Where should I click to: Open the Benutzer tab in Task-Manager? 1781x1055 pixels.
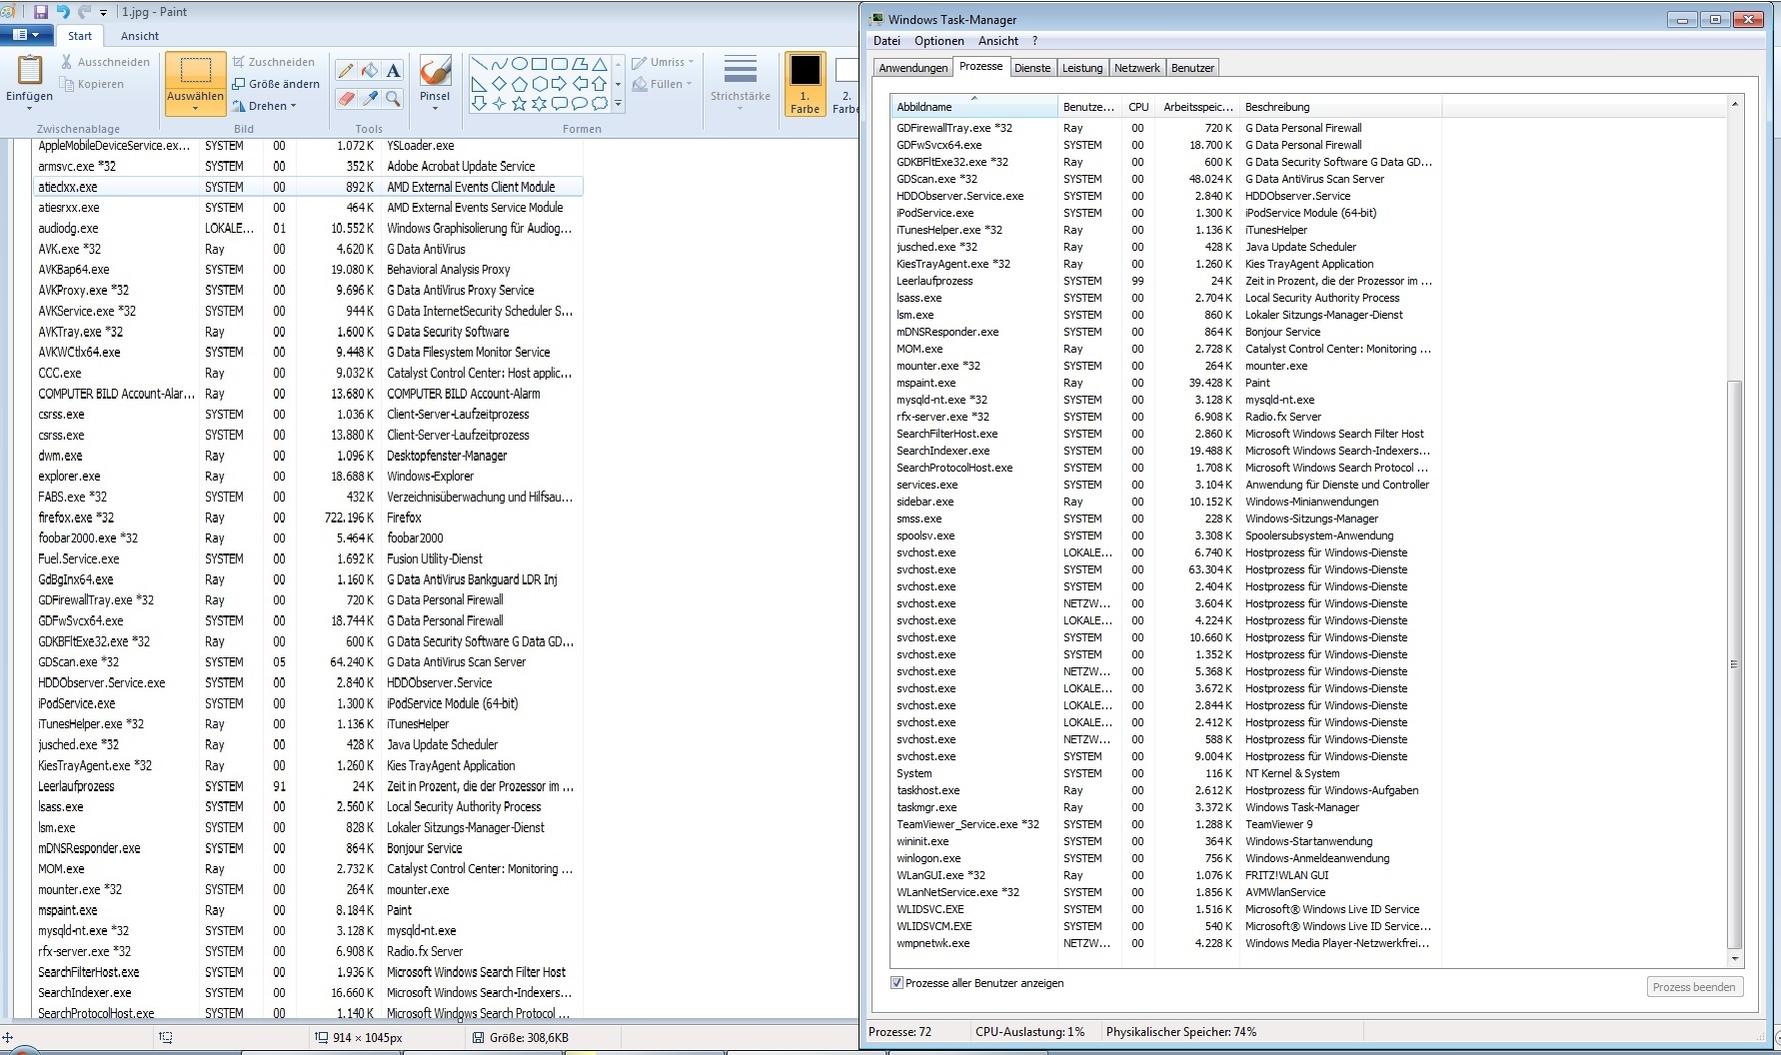pyautogui.click(x=1192, y=68)
